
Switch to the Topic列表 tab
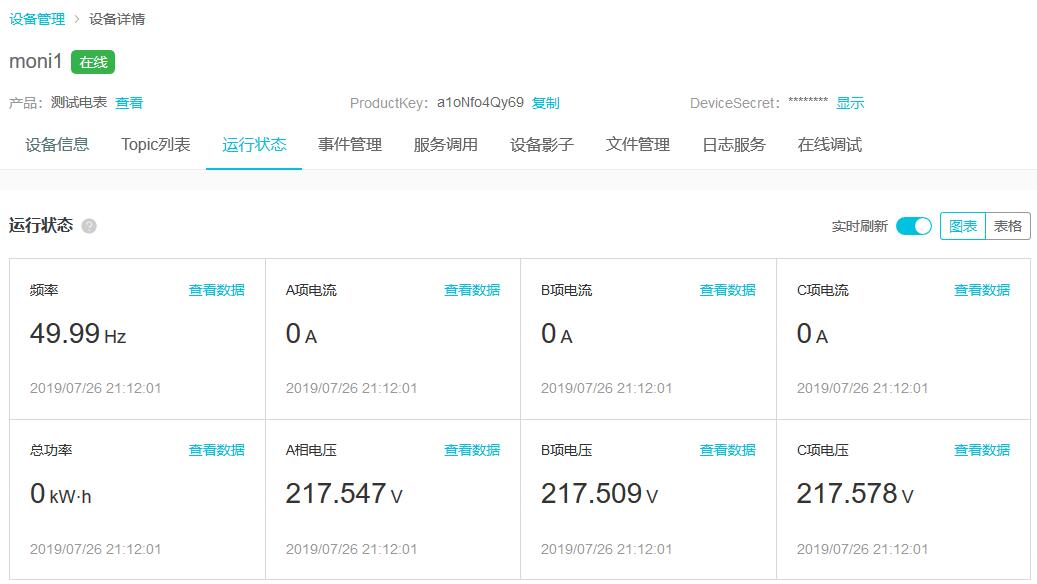pyautogui.click(x=155, y=144)
